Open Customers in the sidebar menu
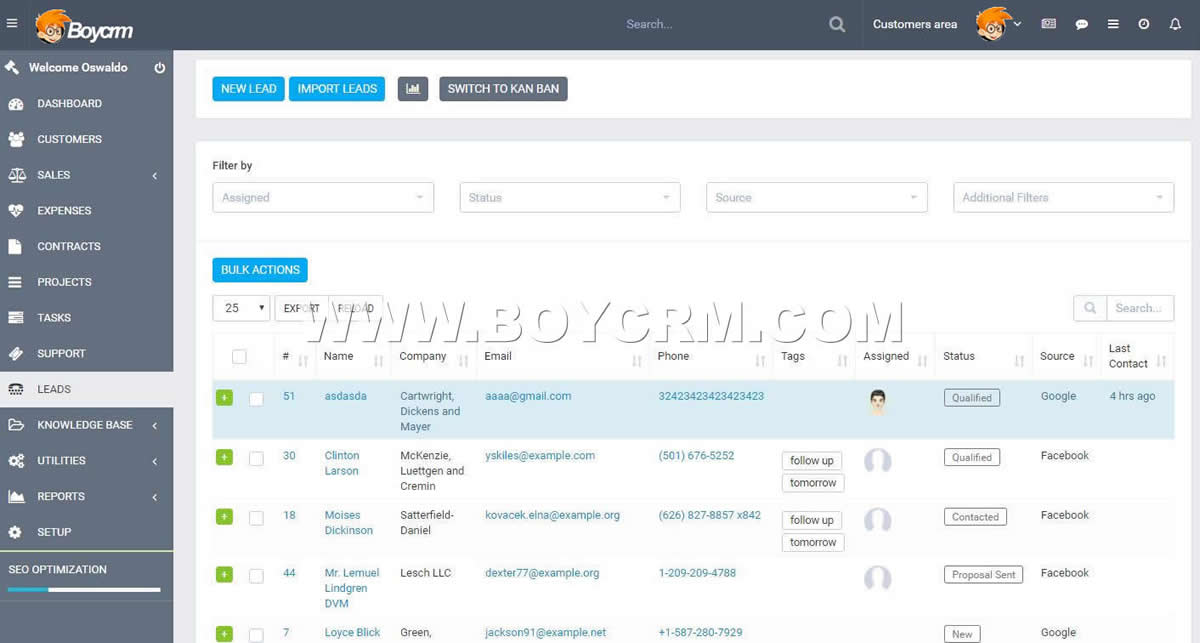The width and height of the screenshot is (1200, 643). 69,139
